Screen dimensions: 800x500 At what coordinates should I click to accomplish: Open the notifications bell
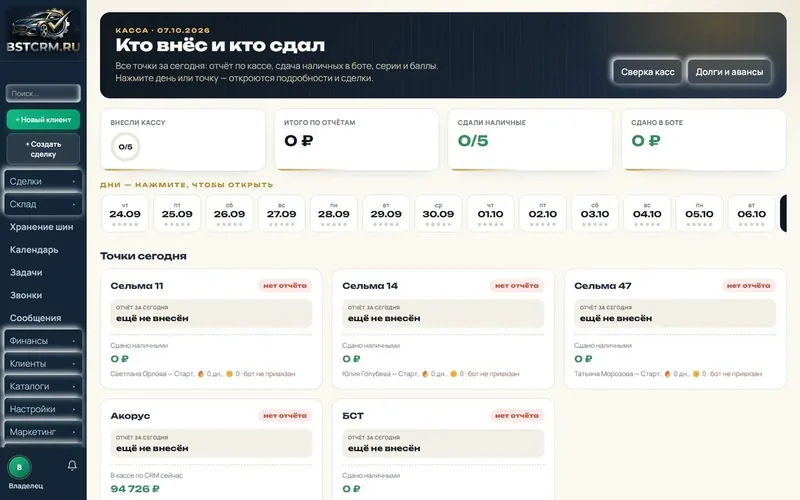pos(72,465)
